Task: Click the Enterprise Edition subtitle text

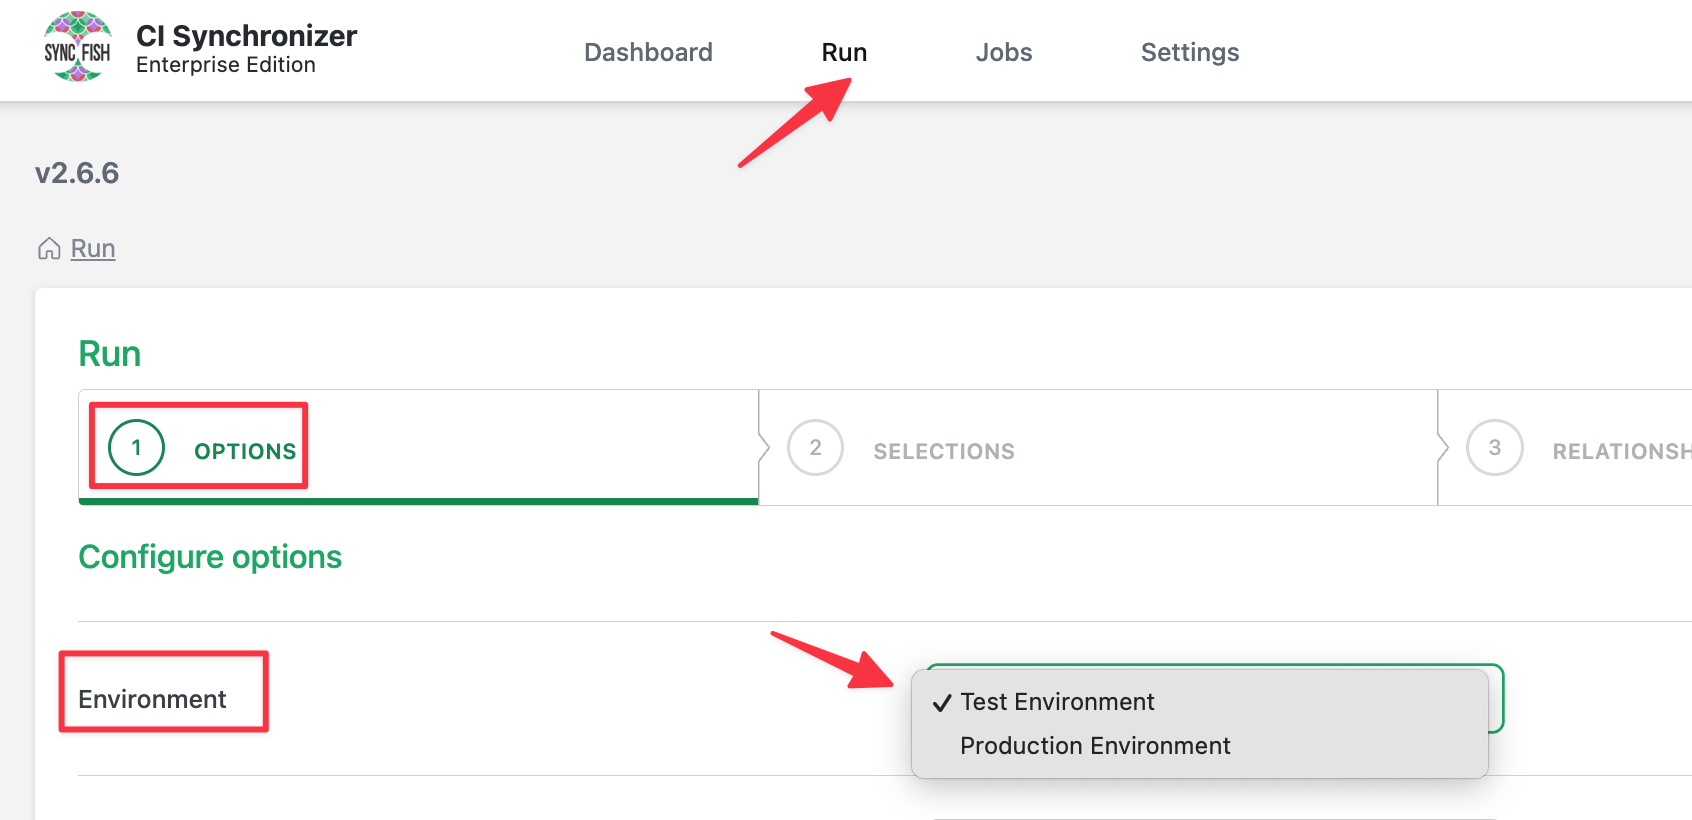Action: tap(226, 65)
